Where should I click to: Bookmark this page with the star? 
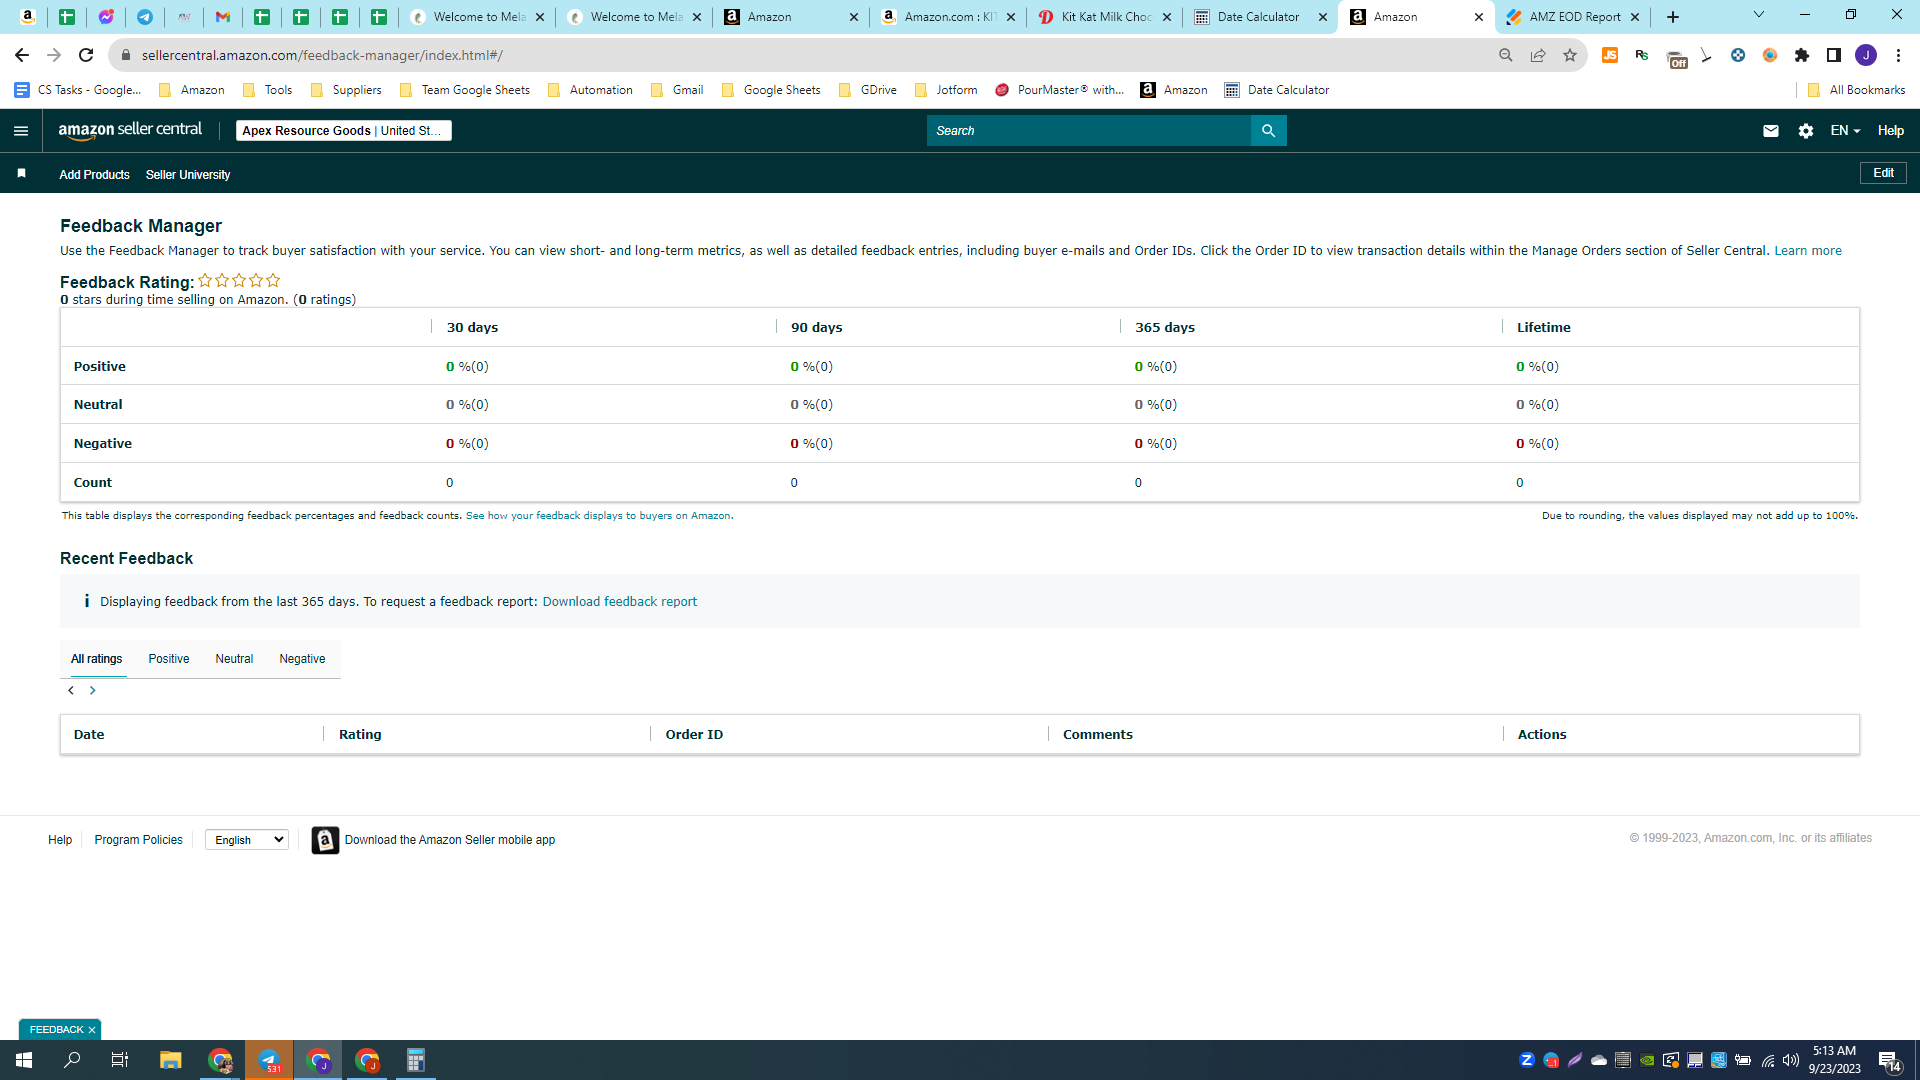1570,55
